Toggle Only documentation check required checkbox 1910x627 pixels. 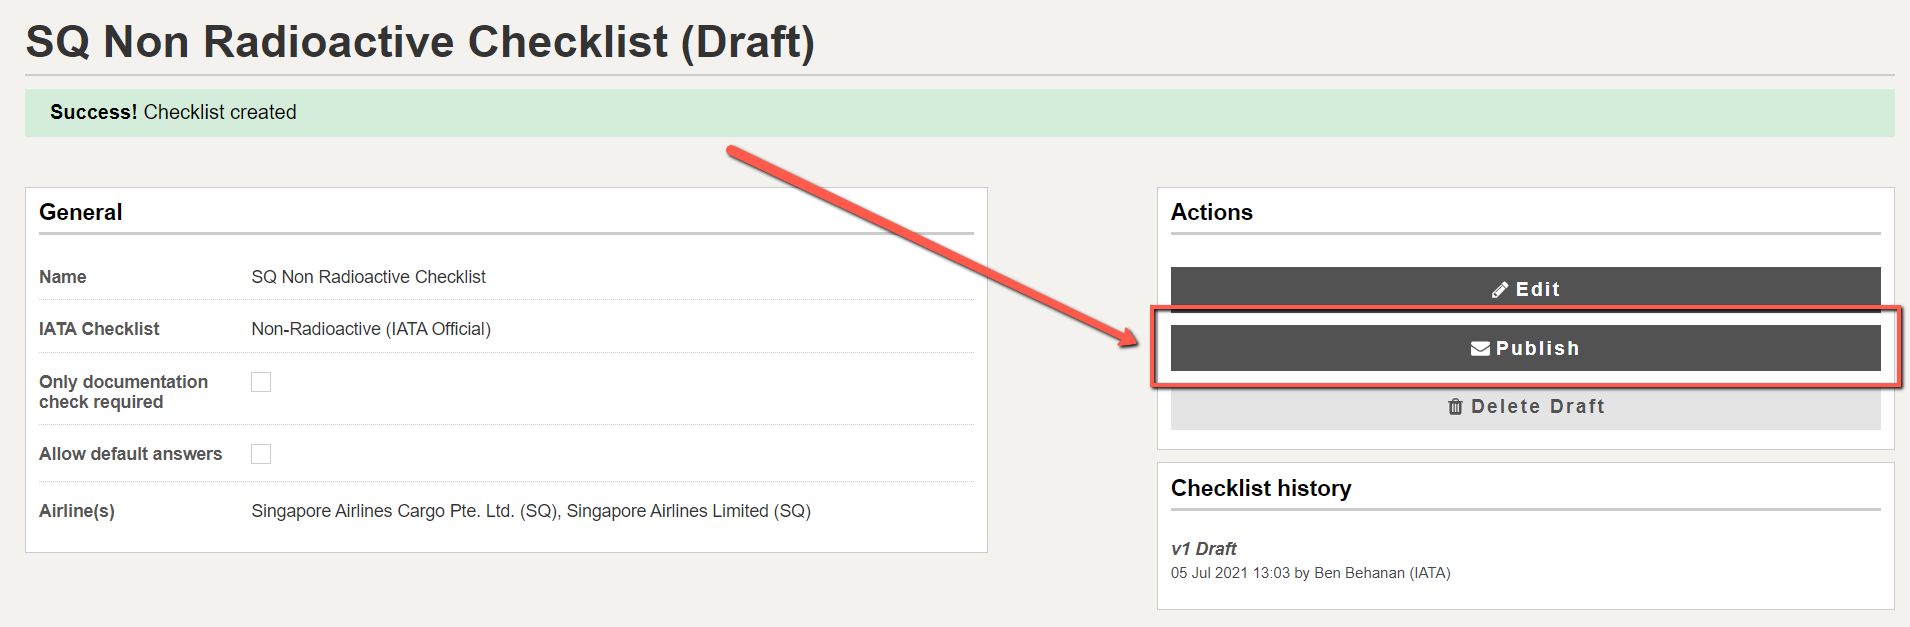(x=261, y=382)
